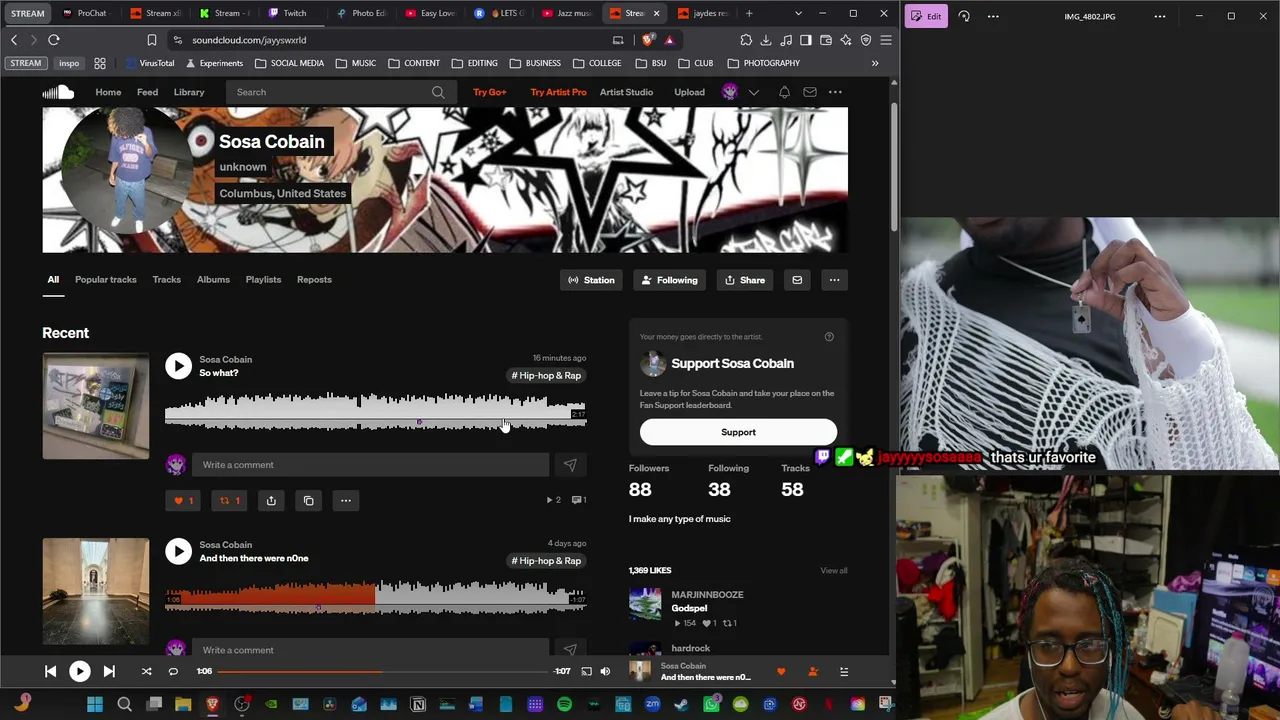
Task: Mute the player volume
Action: [x=605, y=672]
